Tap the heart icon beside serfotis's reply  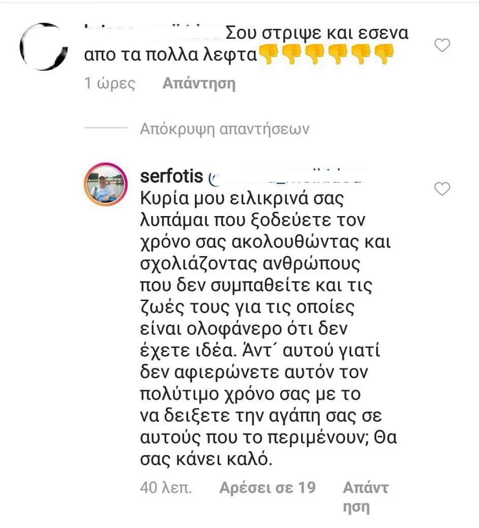[x=442, y=189]
